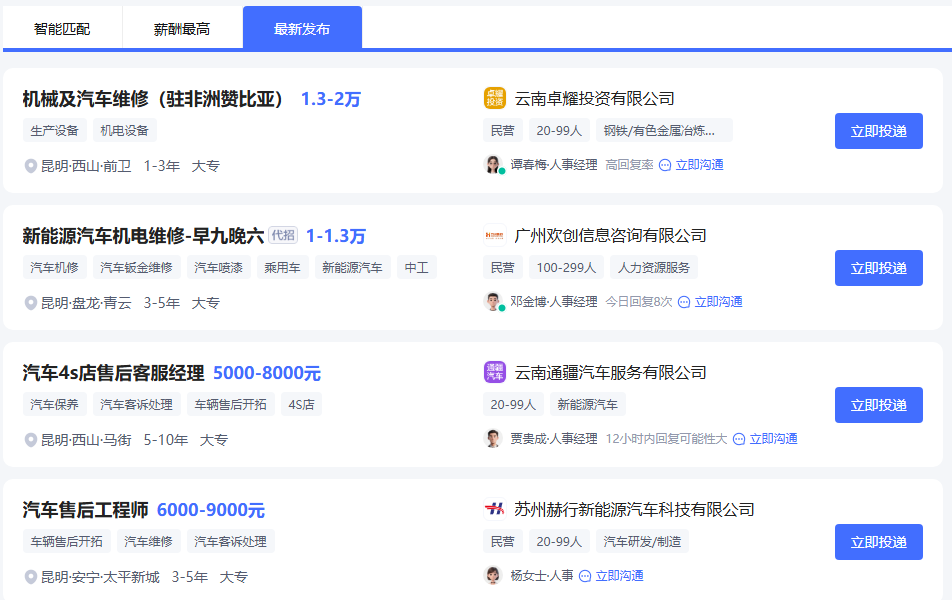The height and width of the screenshot is (600, 952).
Task: Start 立即沟通 chat with 杨女士
Action: pos(611,576)
